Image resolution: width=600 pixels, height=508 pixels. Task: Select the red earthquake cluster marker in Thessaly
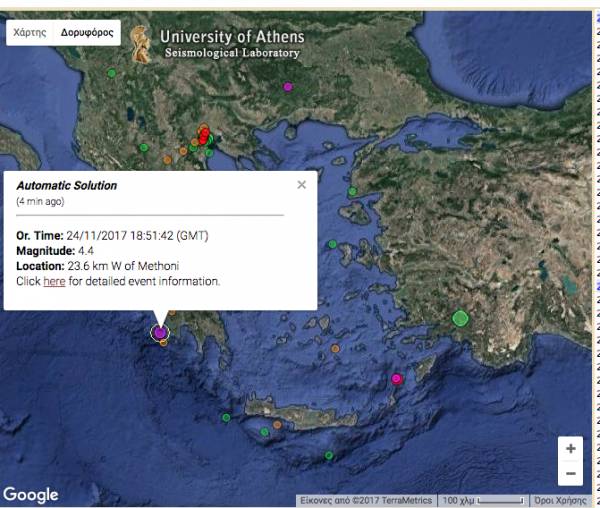pos(204,135)
